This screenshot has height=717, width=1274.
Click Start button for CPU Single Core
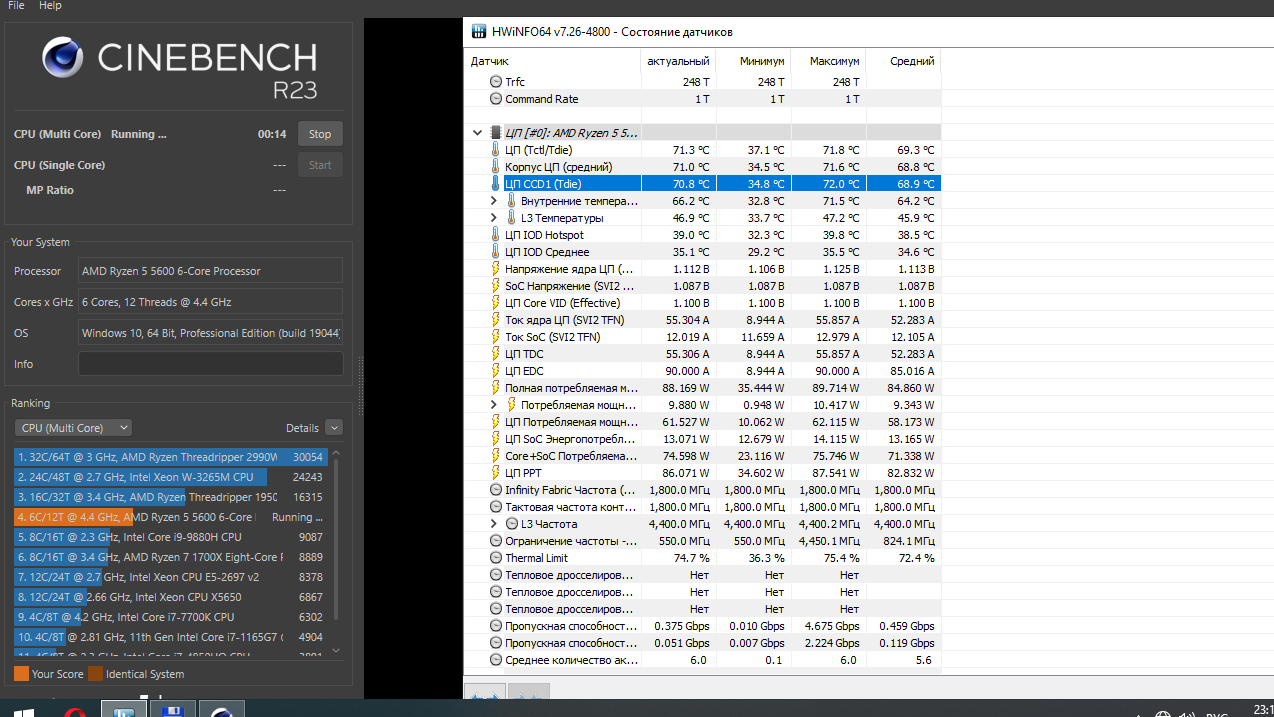tap(320, 165)
